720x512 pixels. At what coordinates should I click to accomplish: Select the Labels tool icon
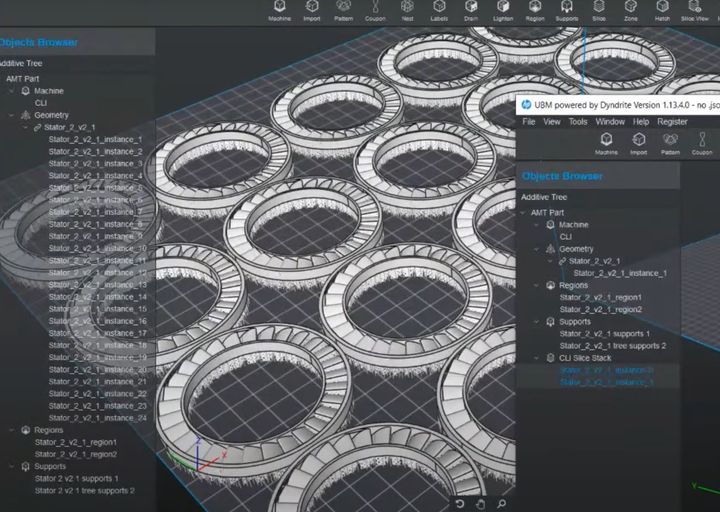(439, 8)
